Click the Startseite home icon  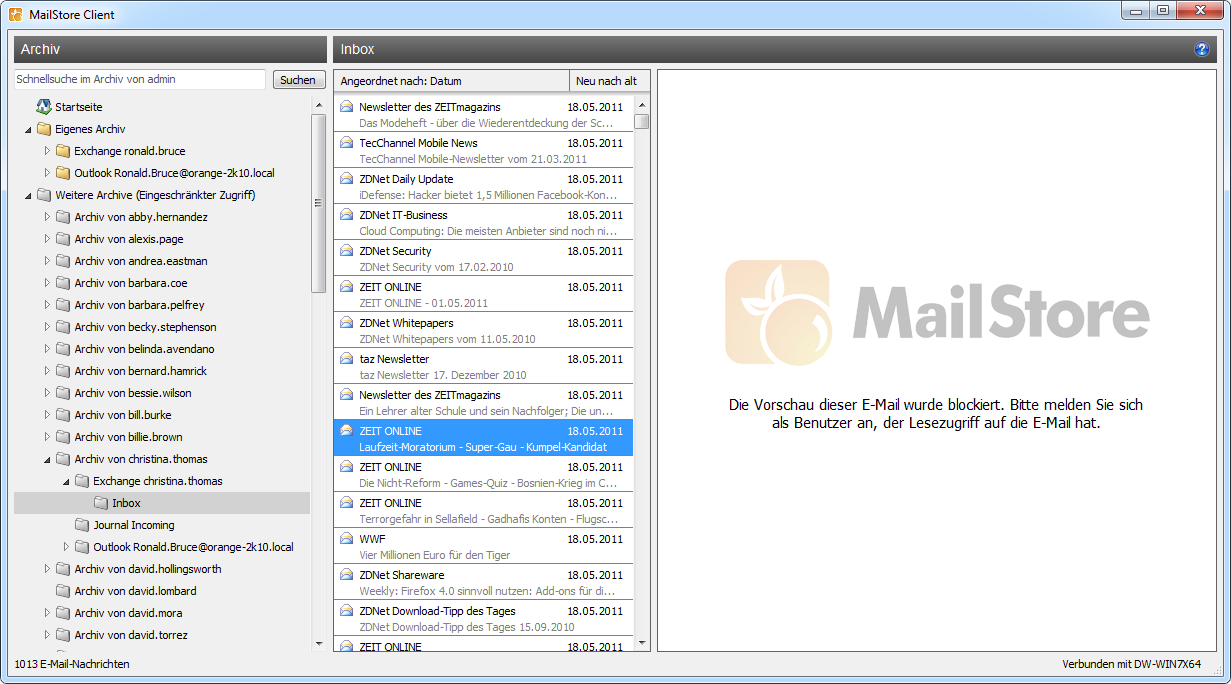point(44,107)
